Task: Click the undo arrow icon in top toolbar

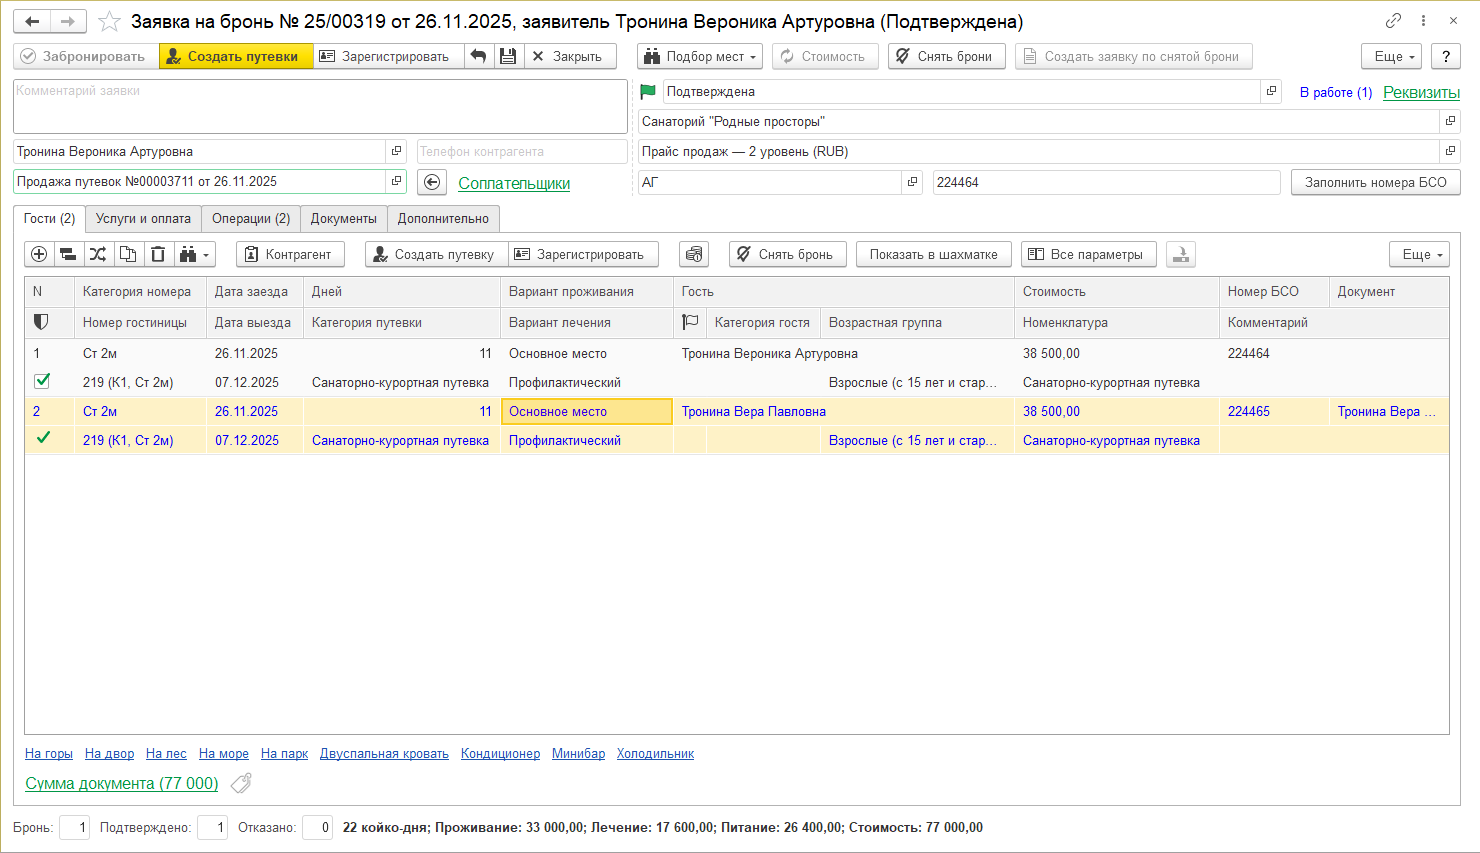Action: pos(479,56)
